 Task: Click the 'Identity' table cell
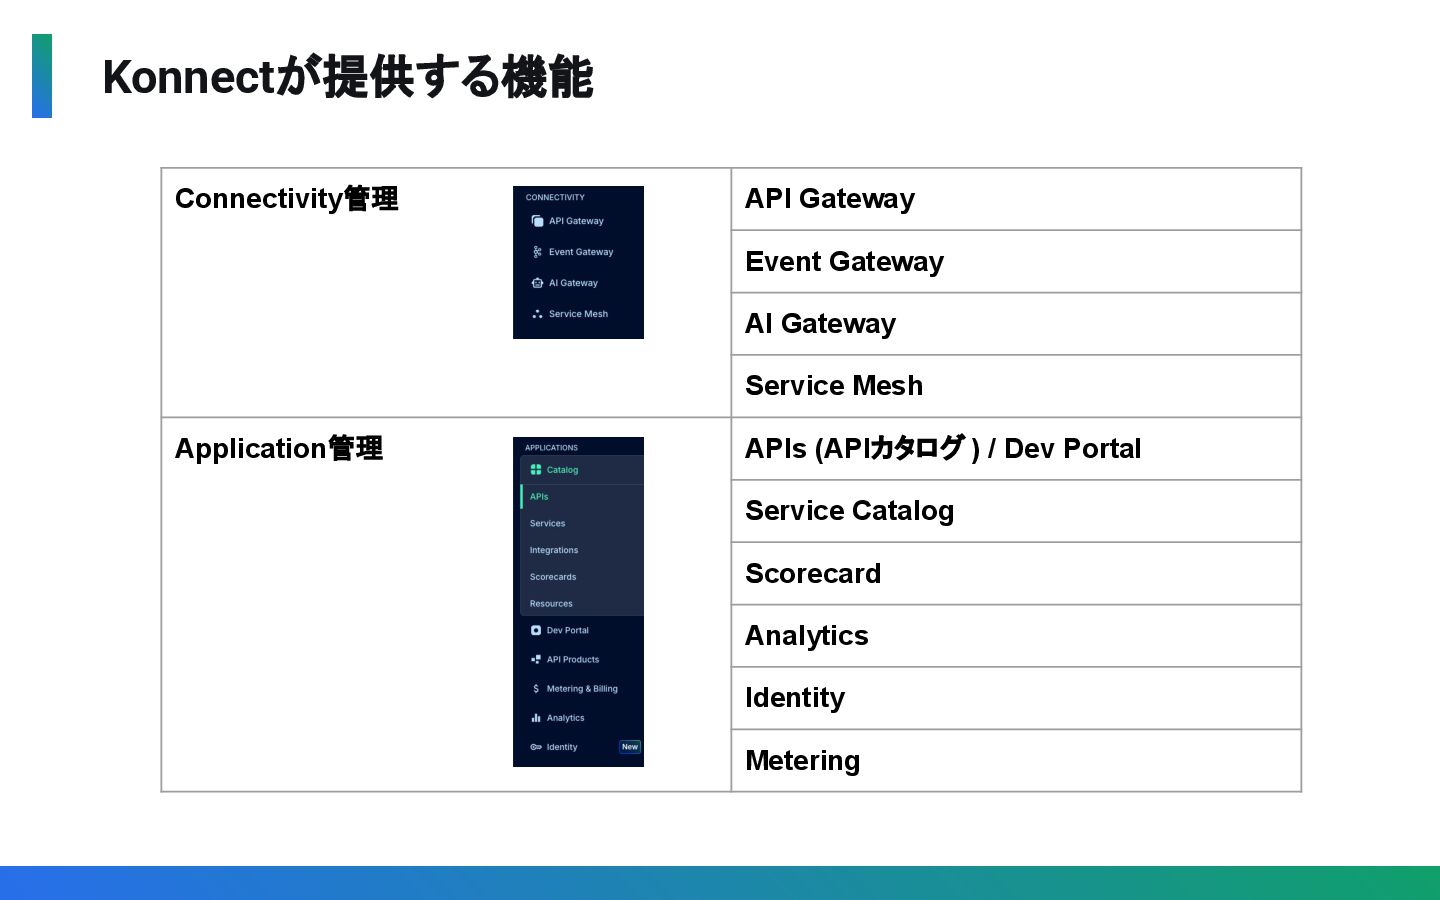click(1016, 698)
